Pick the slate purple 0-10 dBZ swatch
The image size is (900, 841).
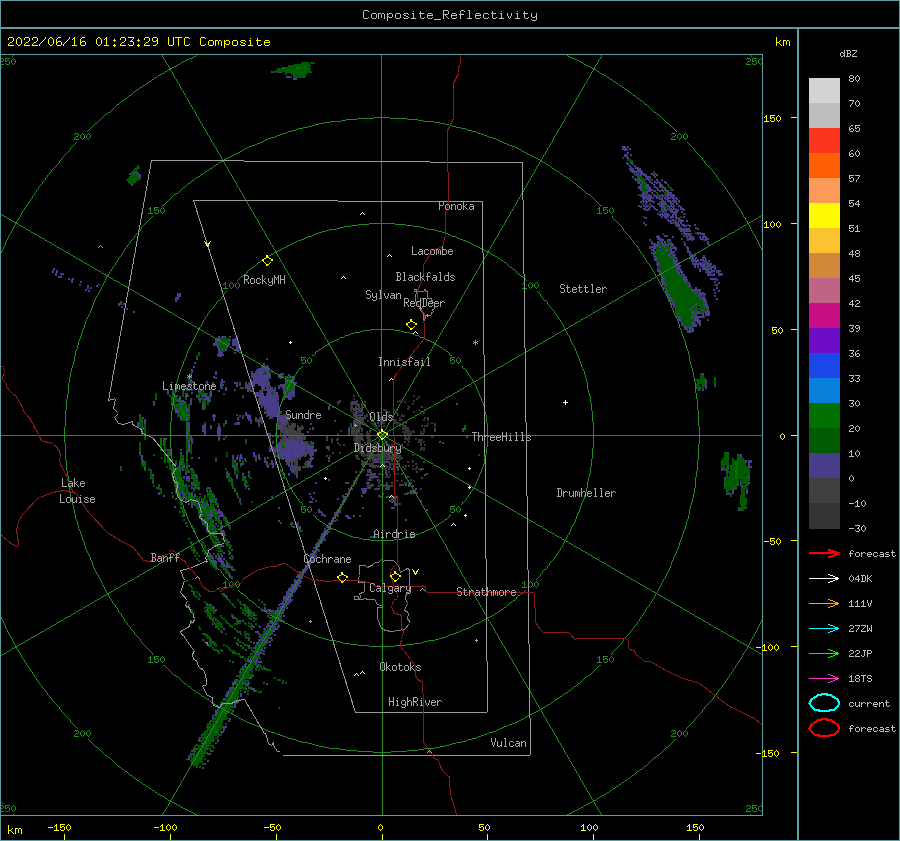(824, 466)
